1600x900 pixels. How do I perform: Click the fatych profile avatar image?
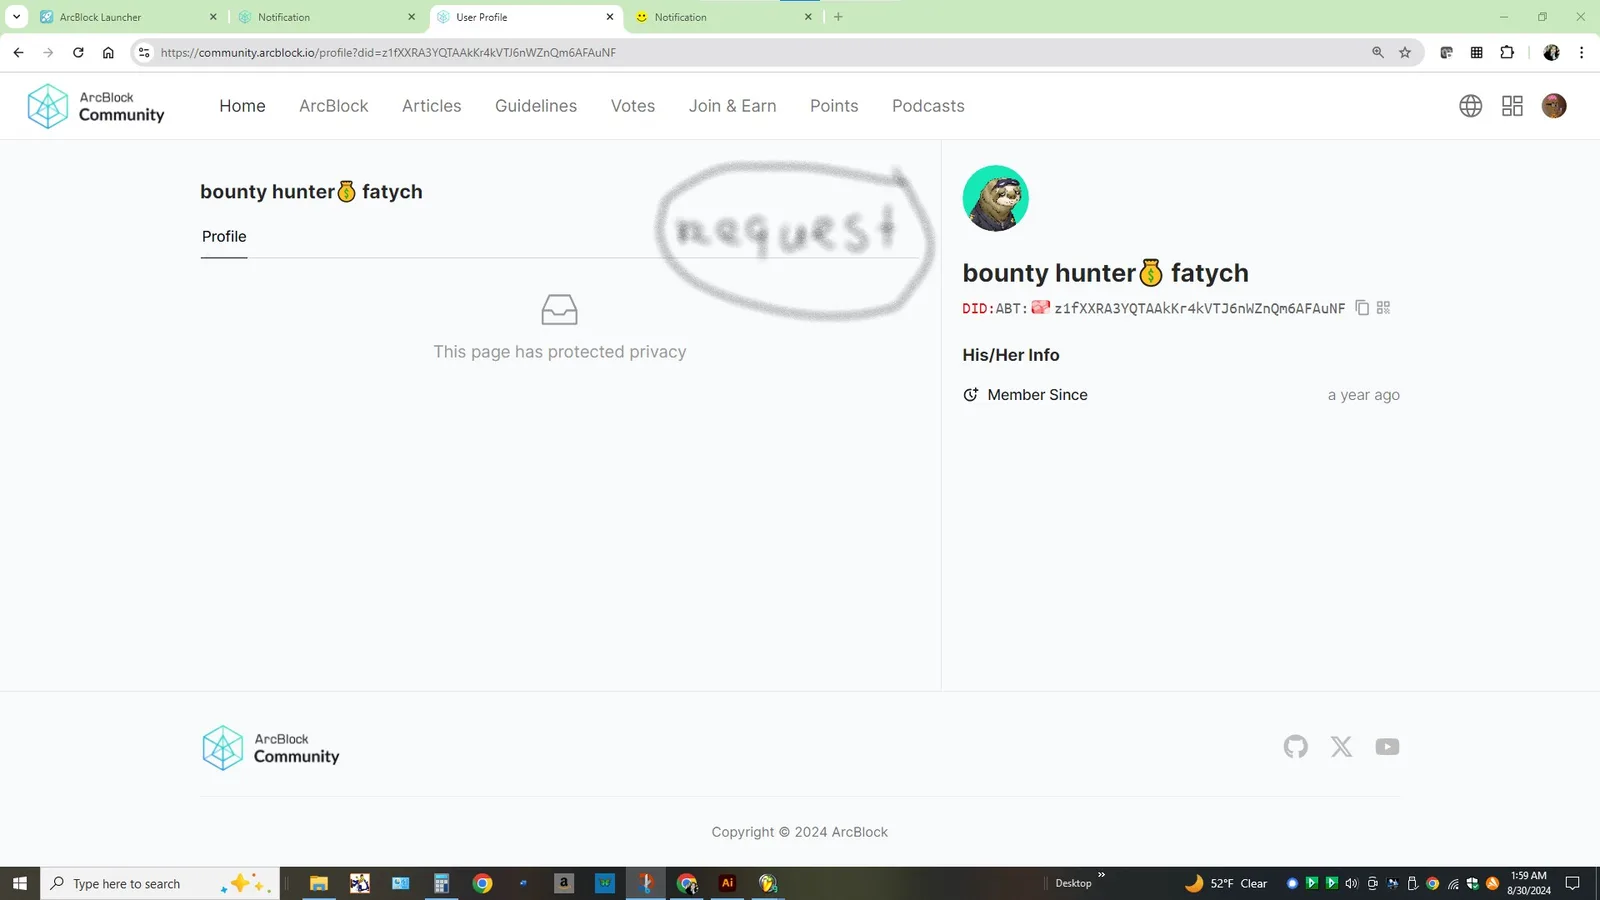tap(995, 198)
